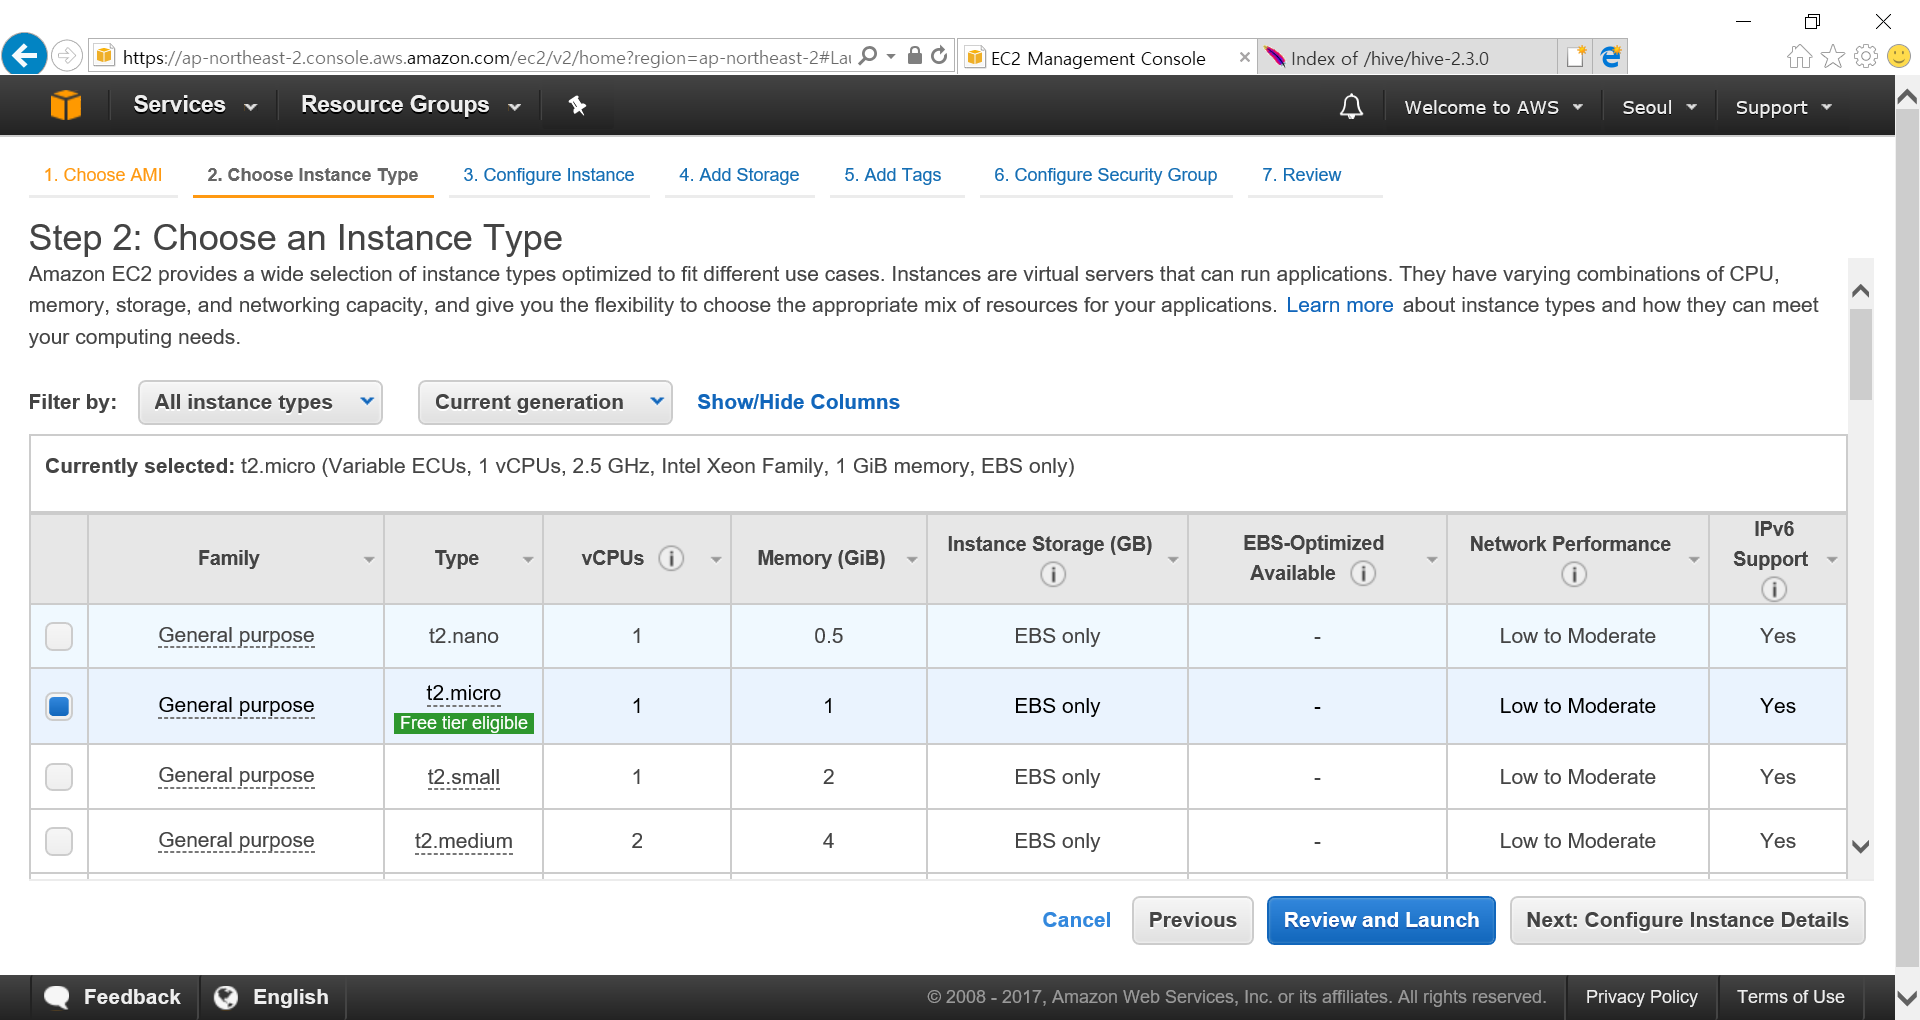This screenshot has width=1920, height=1020.
Task: Click the smiley feedback icon
Action: point(1899,57)
